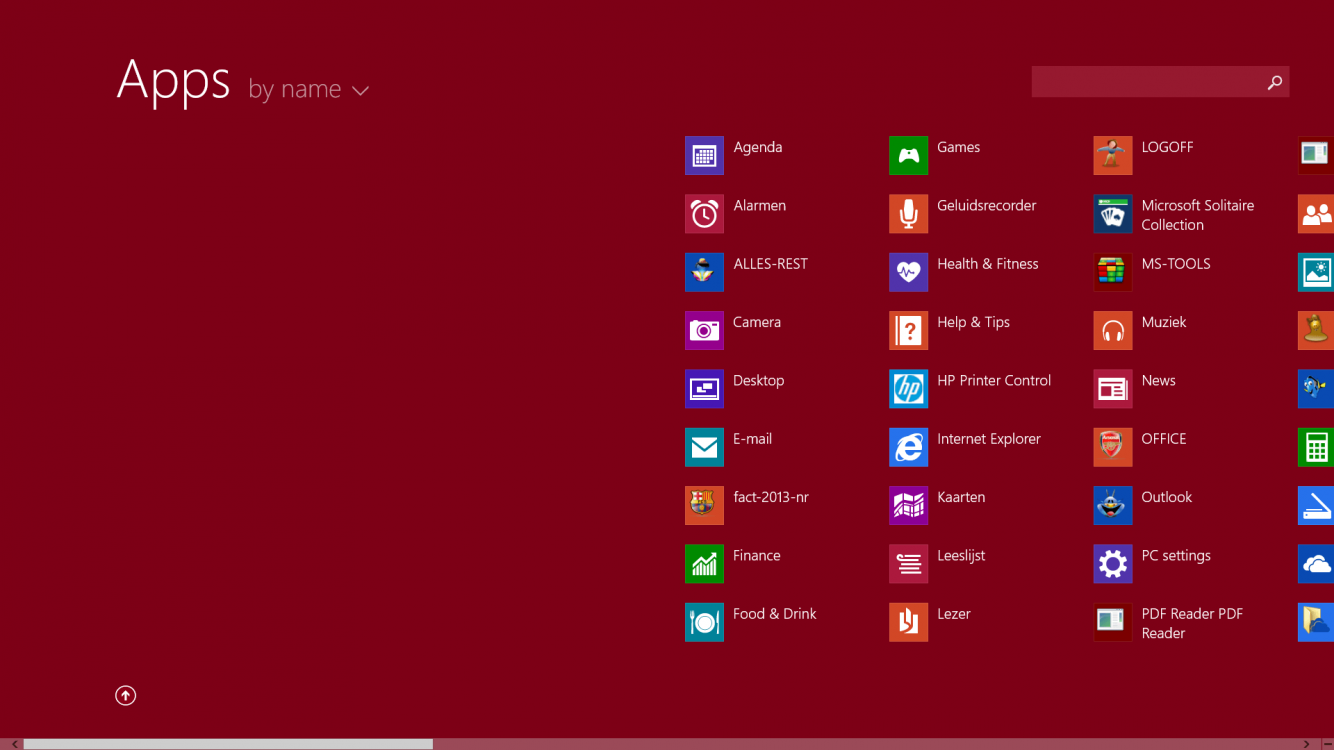Open the ALLES-REST app icon
The width and height of the screenshot is (1334, 750).
point(704,272)
